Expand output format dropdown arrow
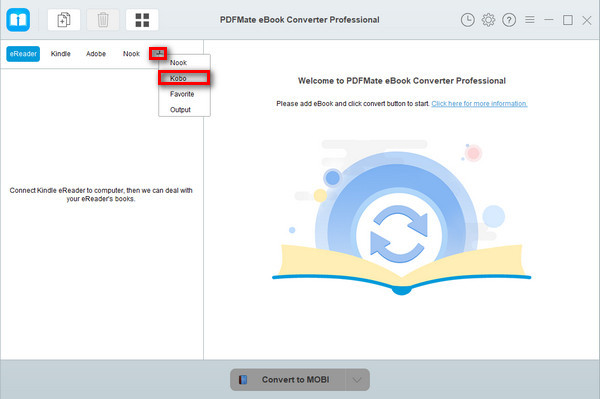The height and width of the screenshot is (399, 600). click(x=357, y=379)
